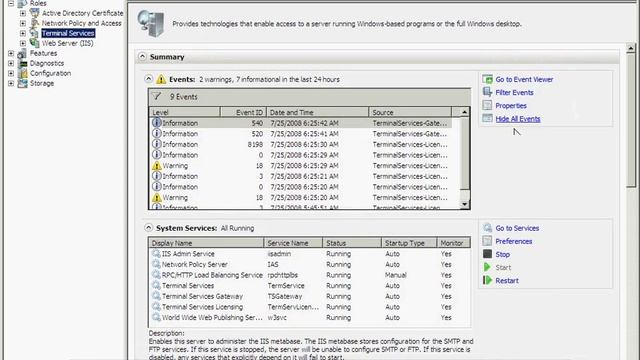The width and height of the screenshot is (640, 360).
Task: Click the Stop service square icon
Action: [487, 254]
